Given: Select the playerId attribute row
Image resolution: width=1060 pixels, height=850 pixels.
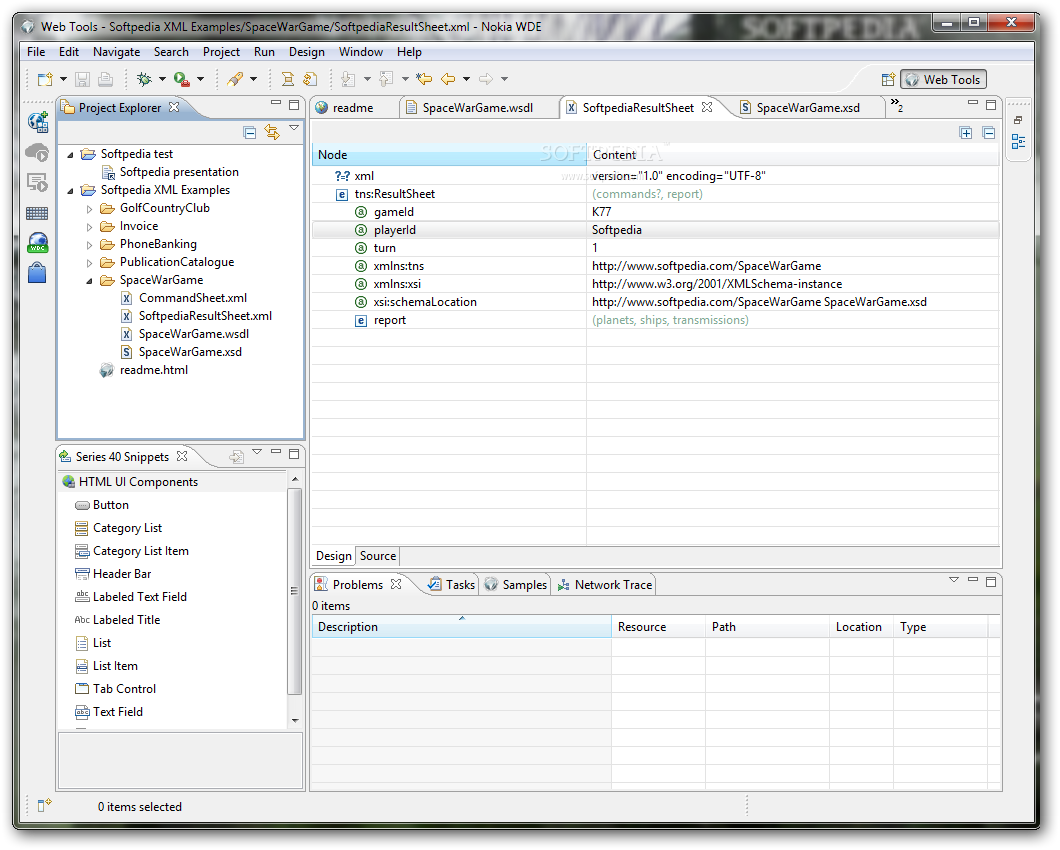Looking at the screenshot, I should click(655, 230).
